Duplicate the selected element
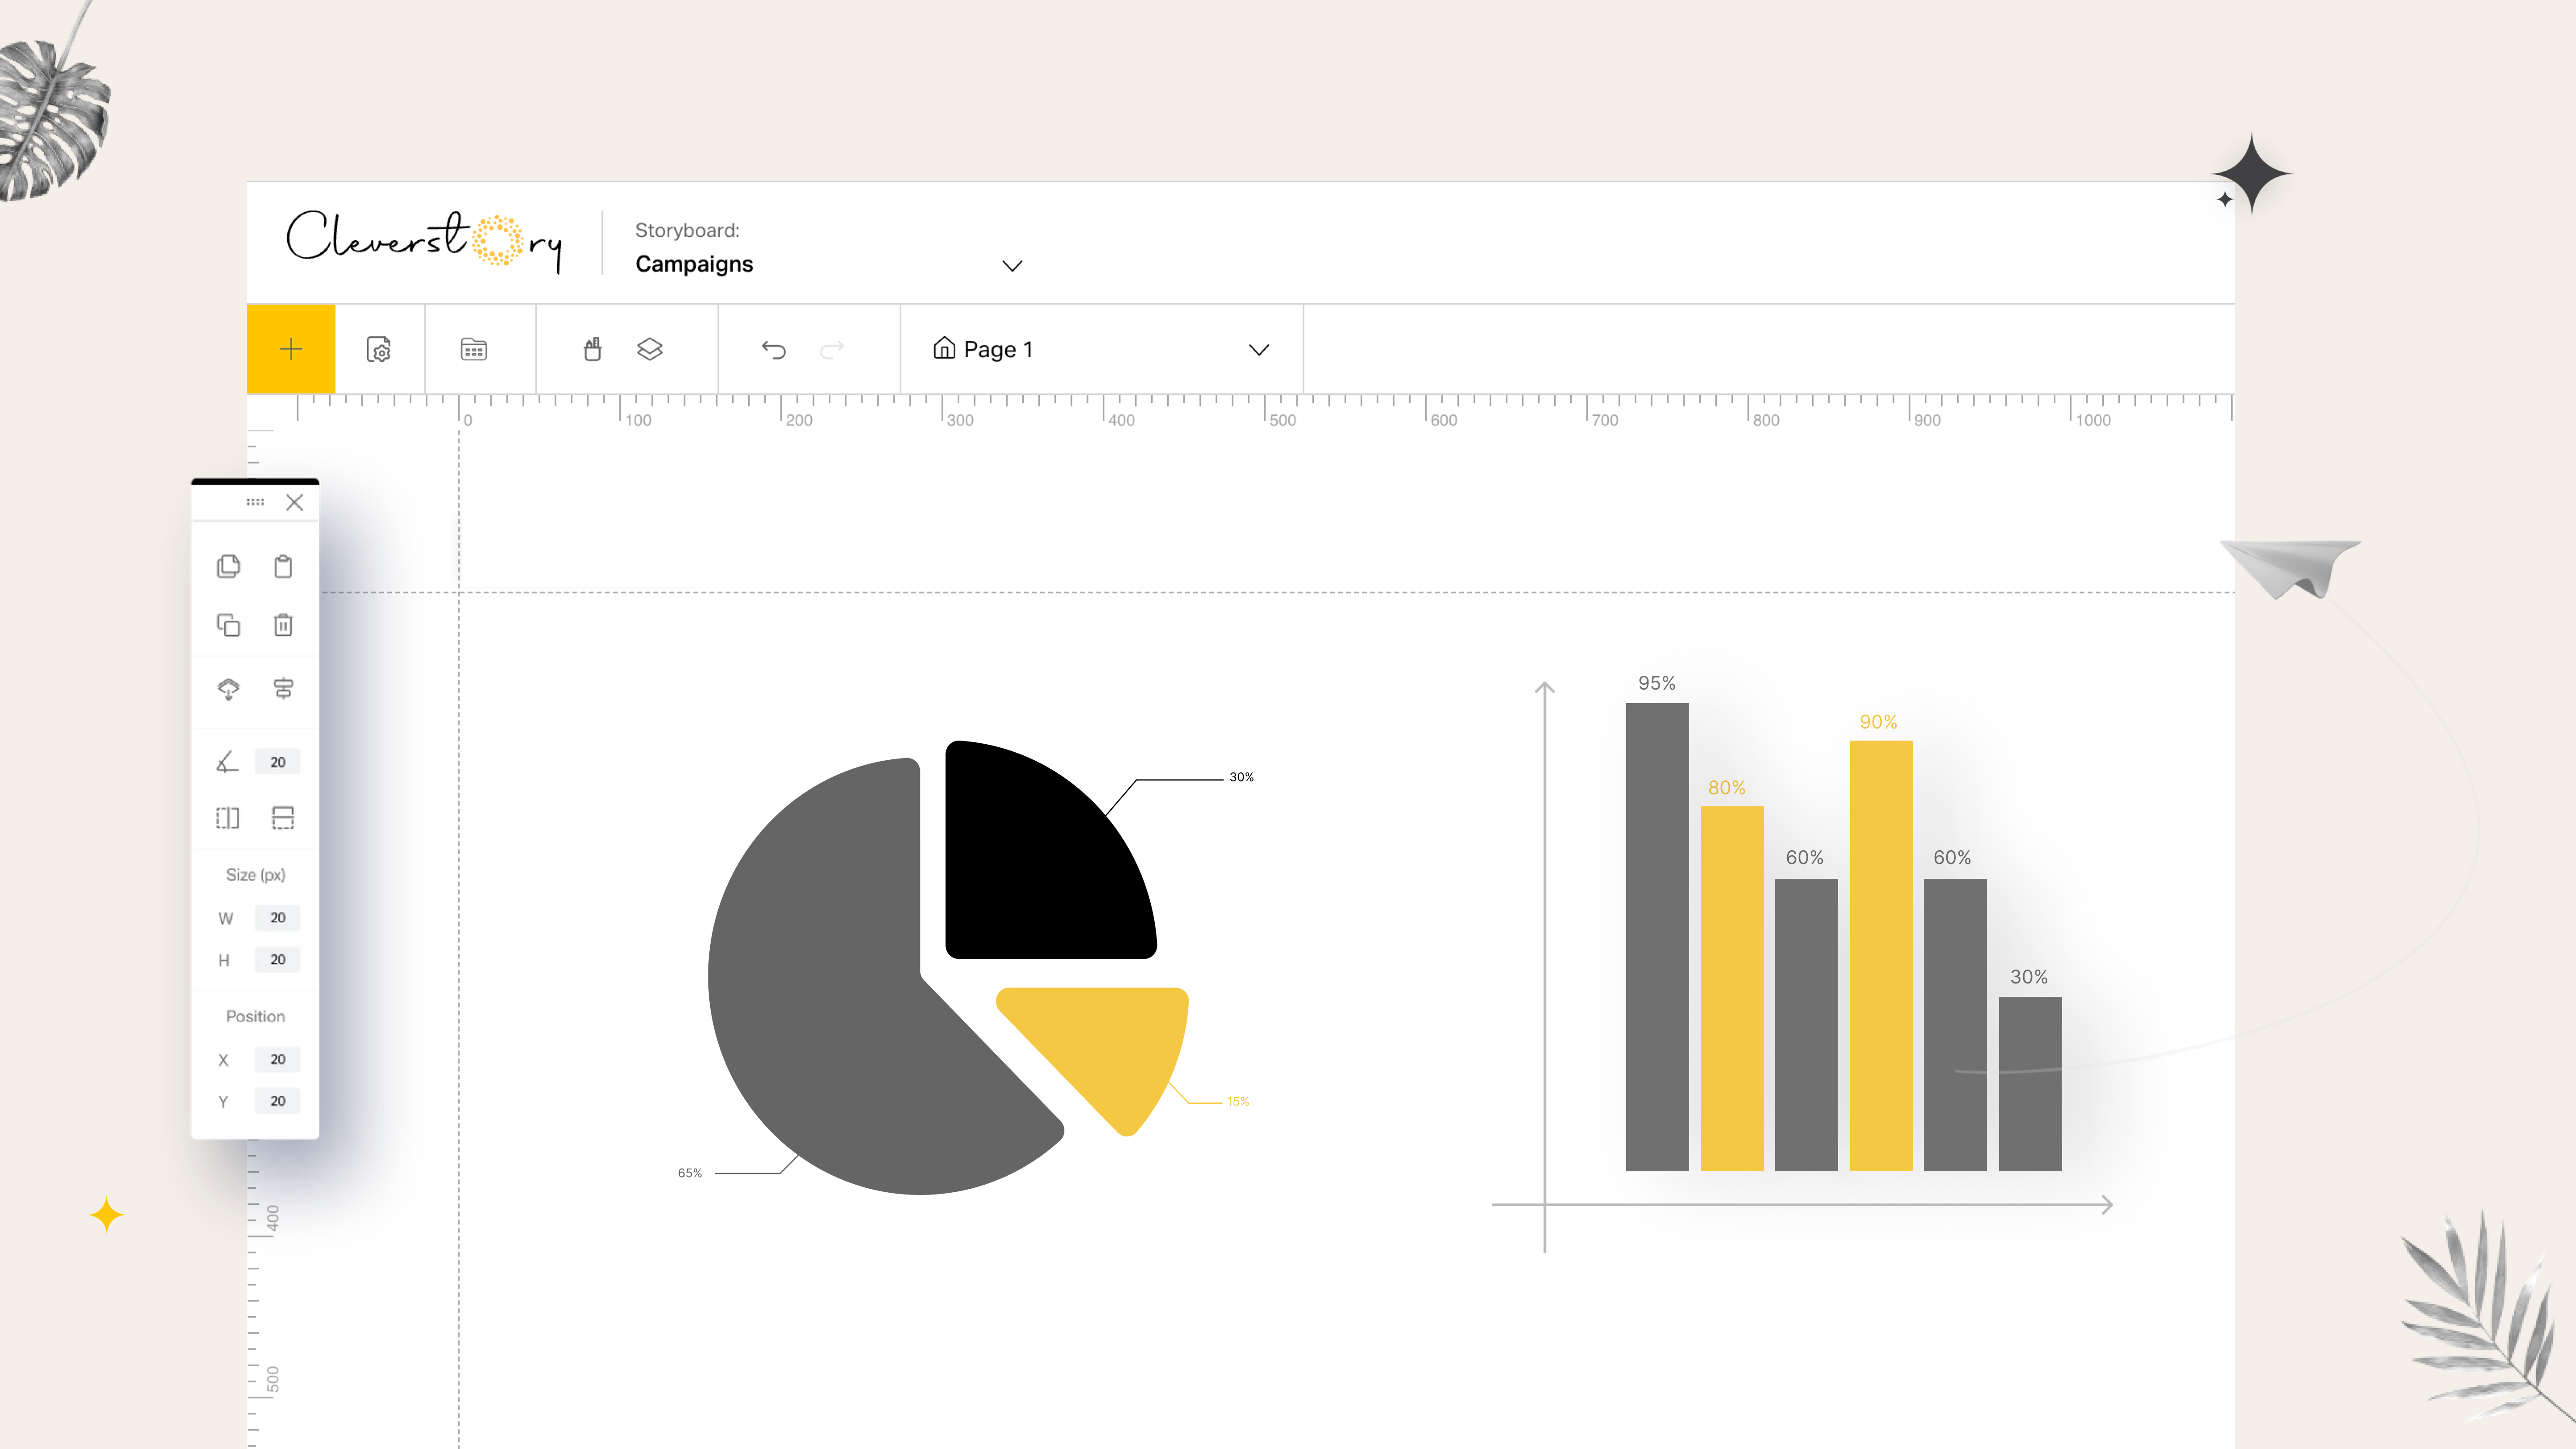Screen dimensions: 2576x1449 click(229, 625)
